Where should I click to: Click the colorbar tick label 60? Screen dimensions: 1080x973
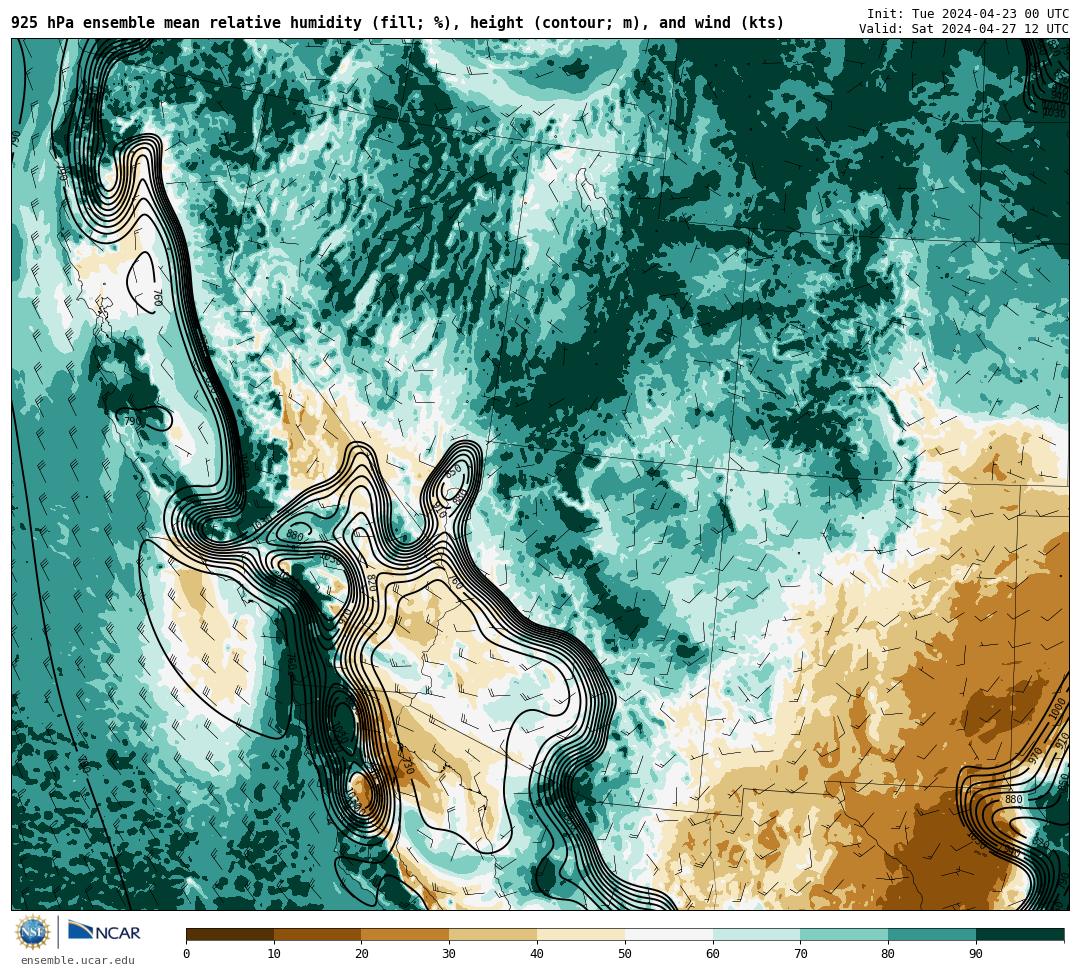713,954
